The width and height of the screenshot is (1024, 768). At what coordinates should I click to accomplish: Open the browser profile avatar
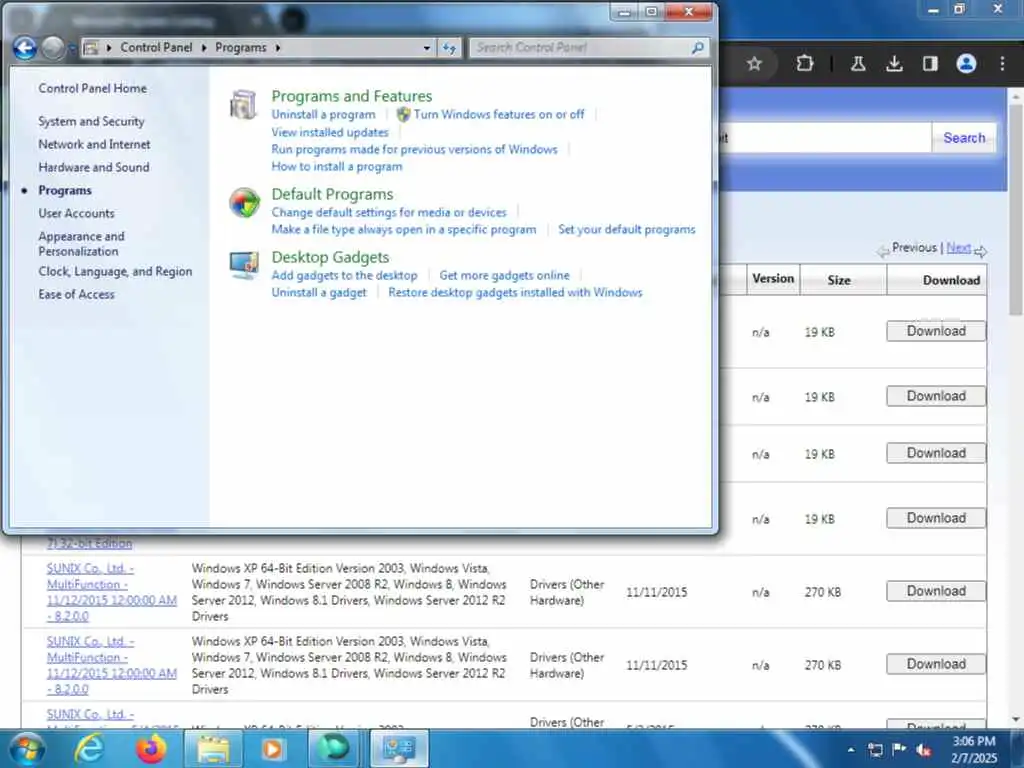(x=966, y=63)
